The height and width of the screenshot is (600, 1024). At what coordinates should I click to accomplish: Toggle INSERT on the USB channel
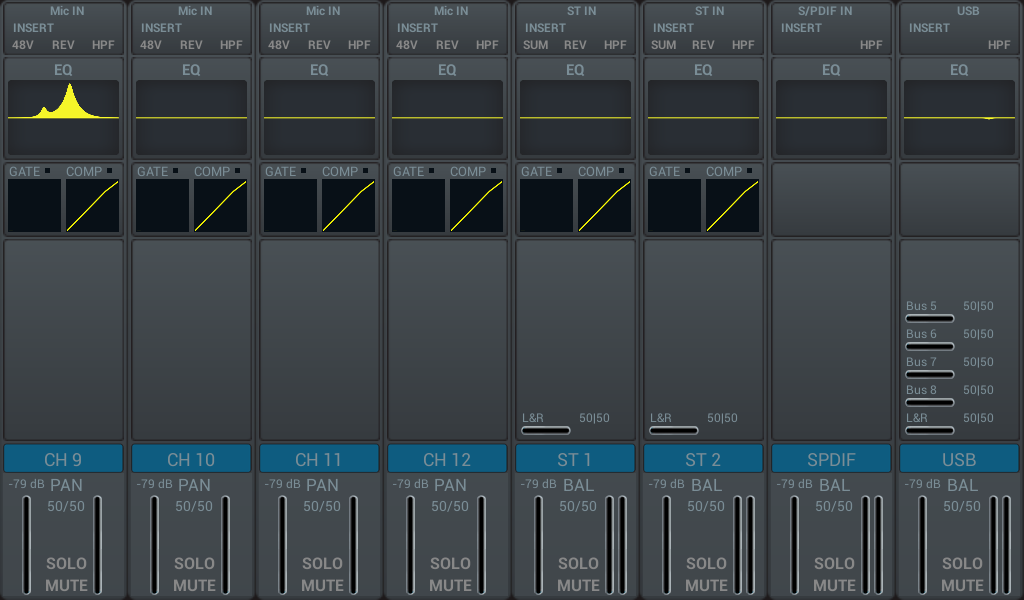929,28
